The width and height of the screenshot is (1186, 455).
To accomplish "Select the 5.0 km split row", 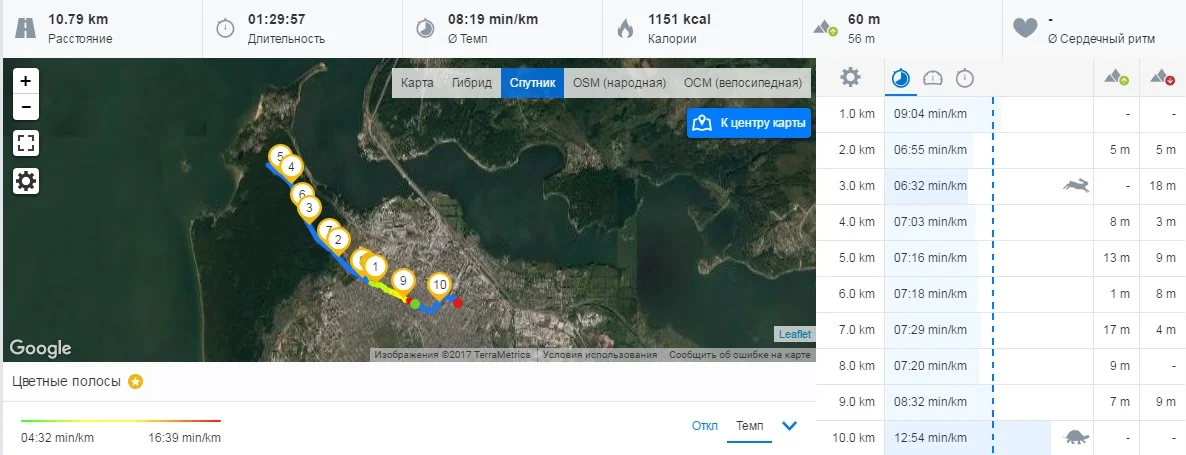I will pyautogui.click(x=1001, y=258).
